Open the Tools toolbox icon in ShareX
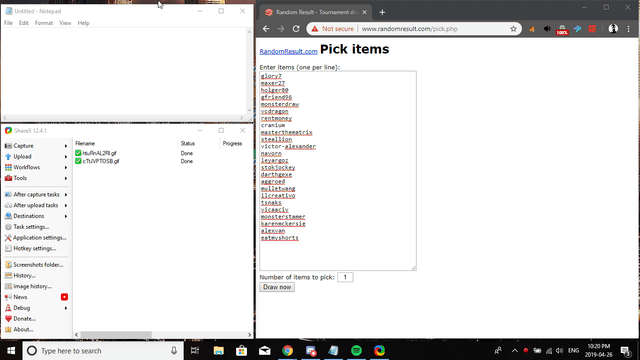The width and height of the screenshot is (640, 360). [8, 178]
